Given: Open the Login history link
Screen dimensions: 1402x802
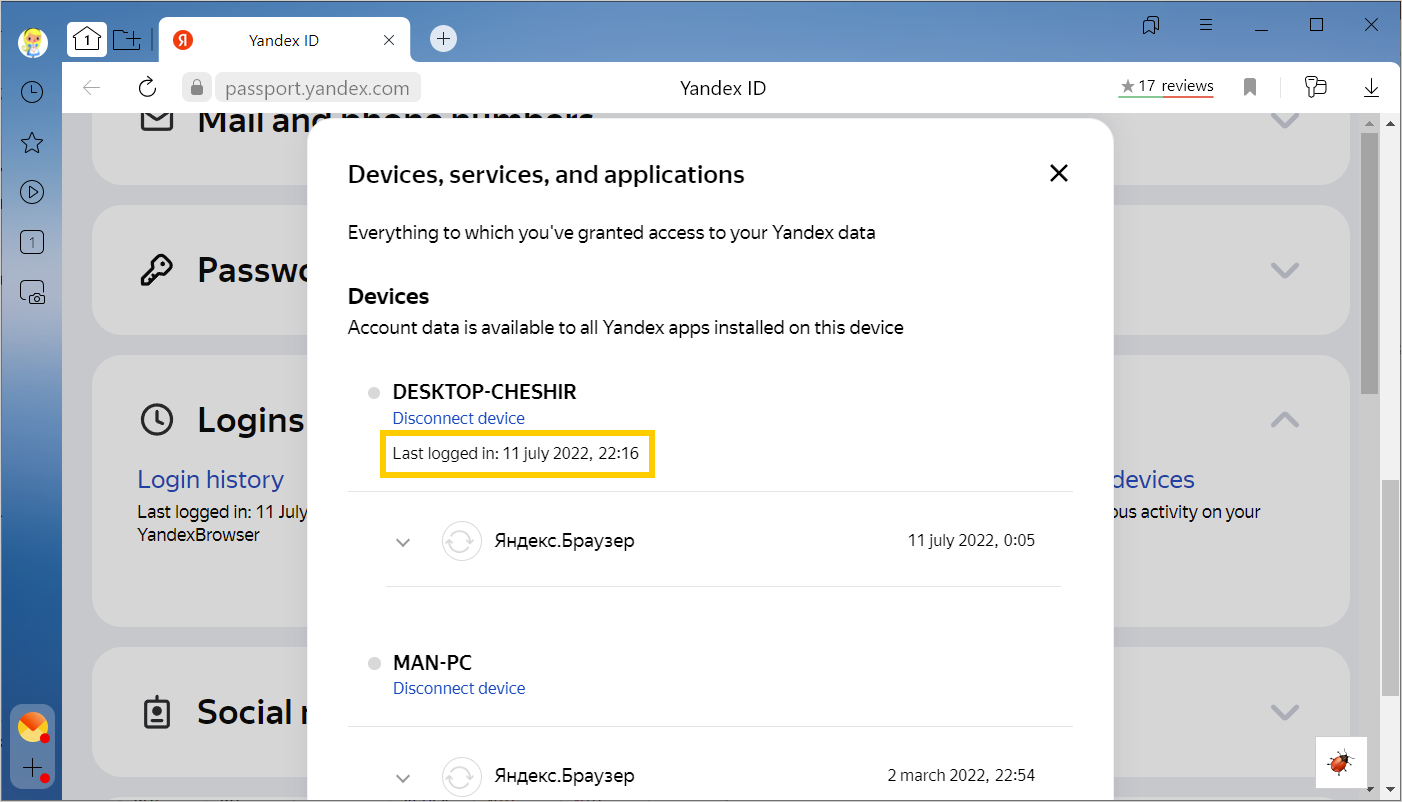Looking at the screenshot, I should 210,480.
